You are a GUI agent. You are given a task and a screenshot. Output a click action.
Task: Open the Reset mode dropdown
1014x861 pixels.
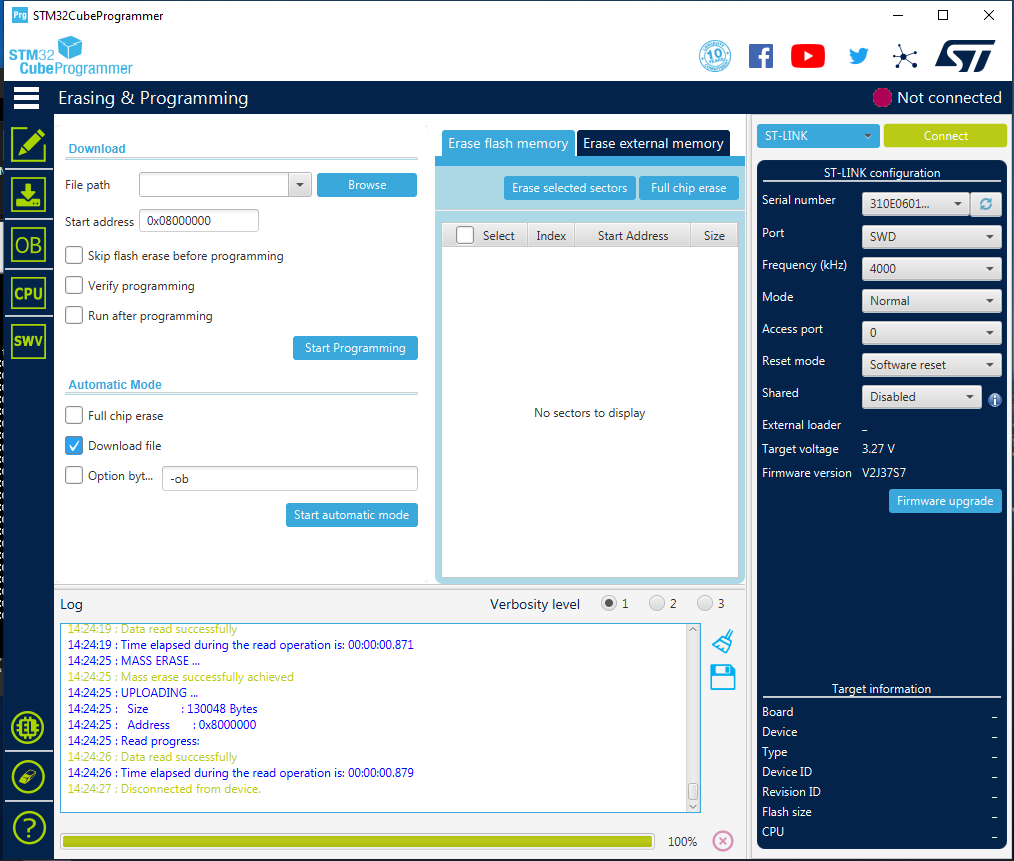point(931,365)
